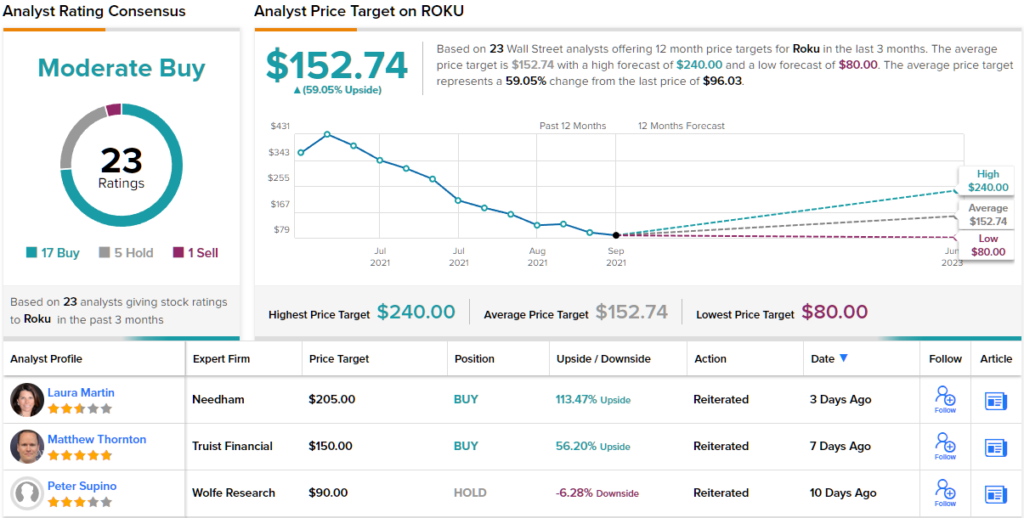Click the BUY position for Laura Martin
This screenshot has width=1024, height=518.
coord(466,399)
